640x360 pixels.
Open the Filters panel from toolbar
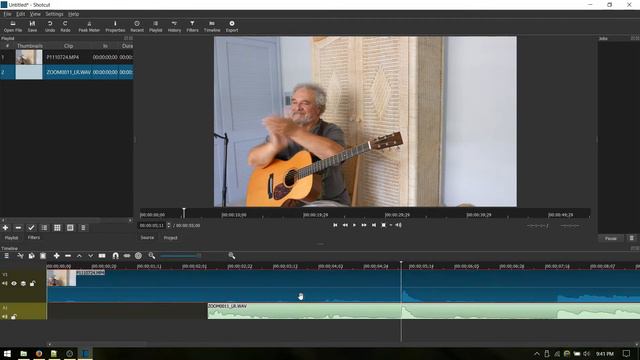[192, 27]
